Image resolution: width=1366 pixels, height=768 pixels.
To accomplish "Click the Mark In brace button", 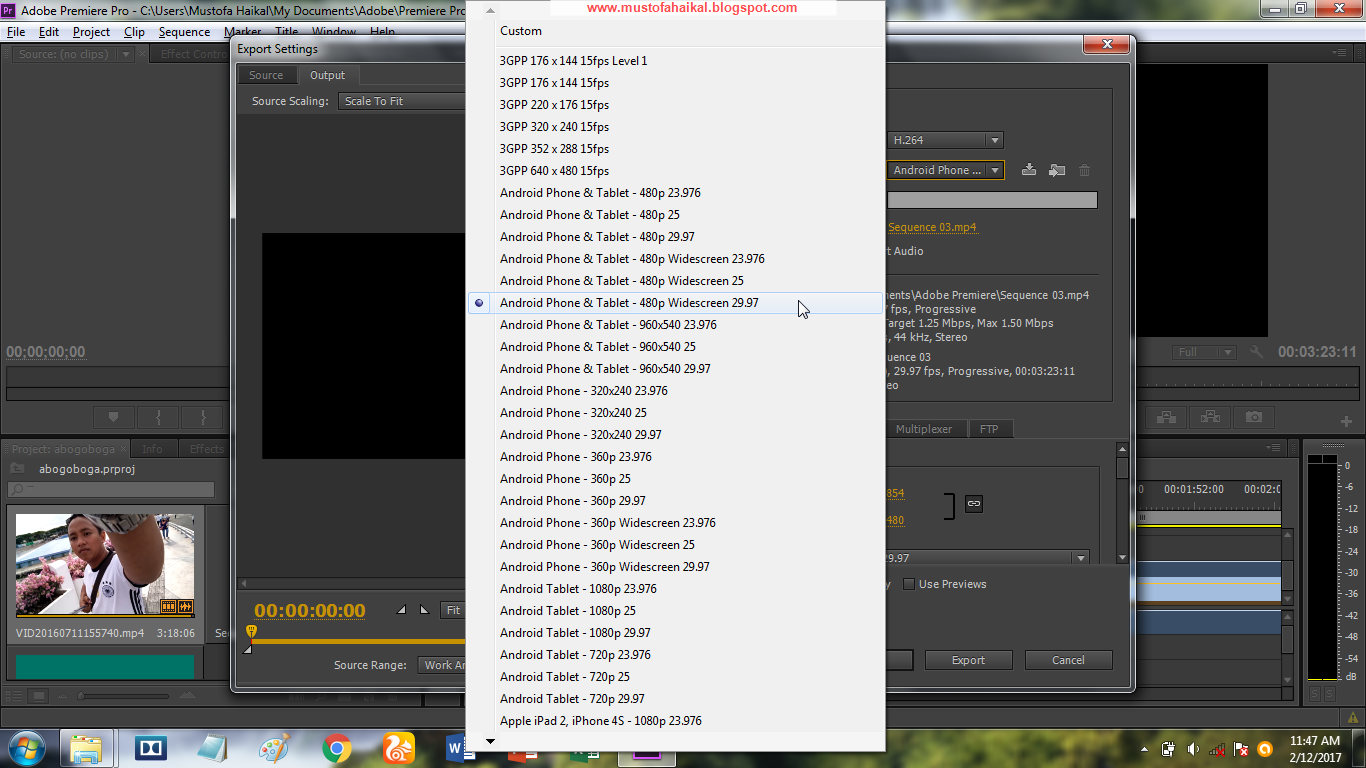I will [158, 417].
